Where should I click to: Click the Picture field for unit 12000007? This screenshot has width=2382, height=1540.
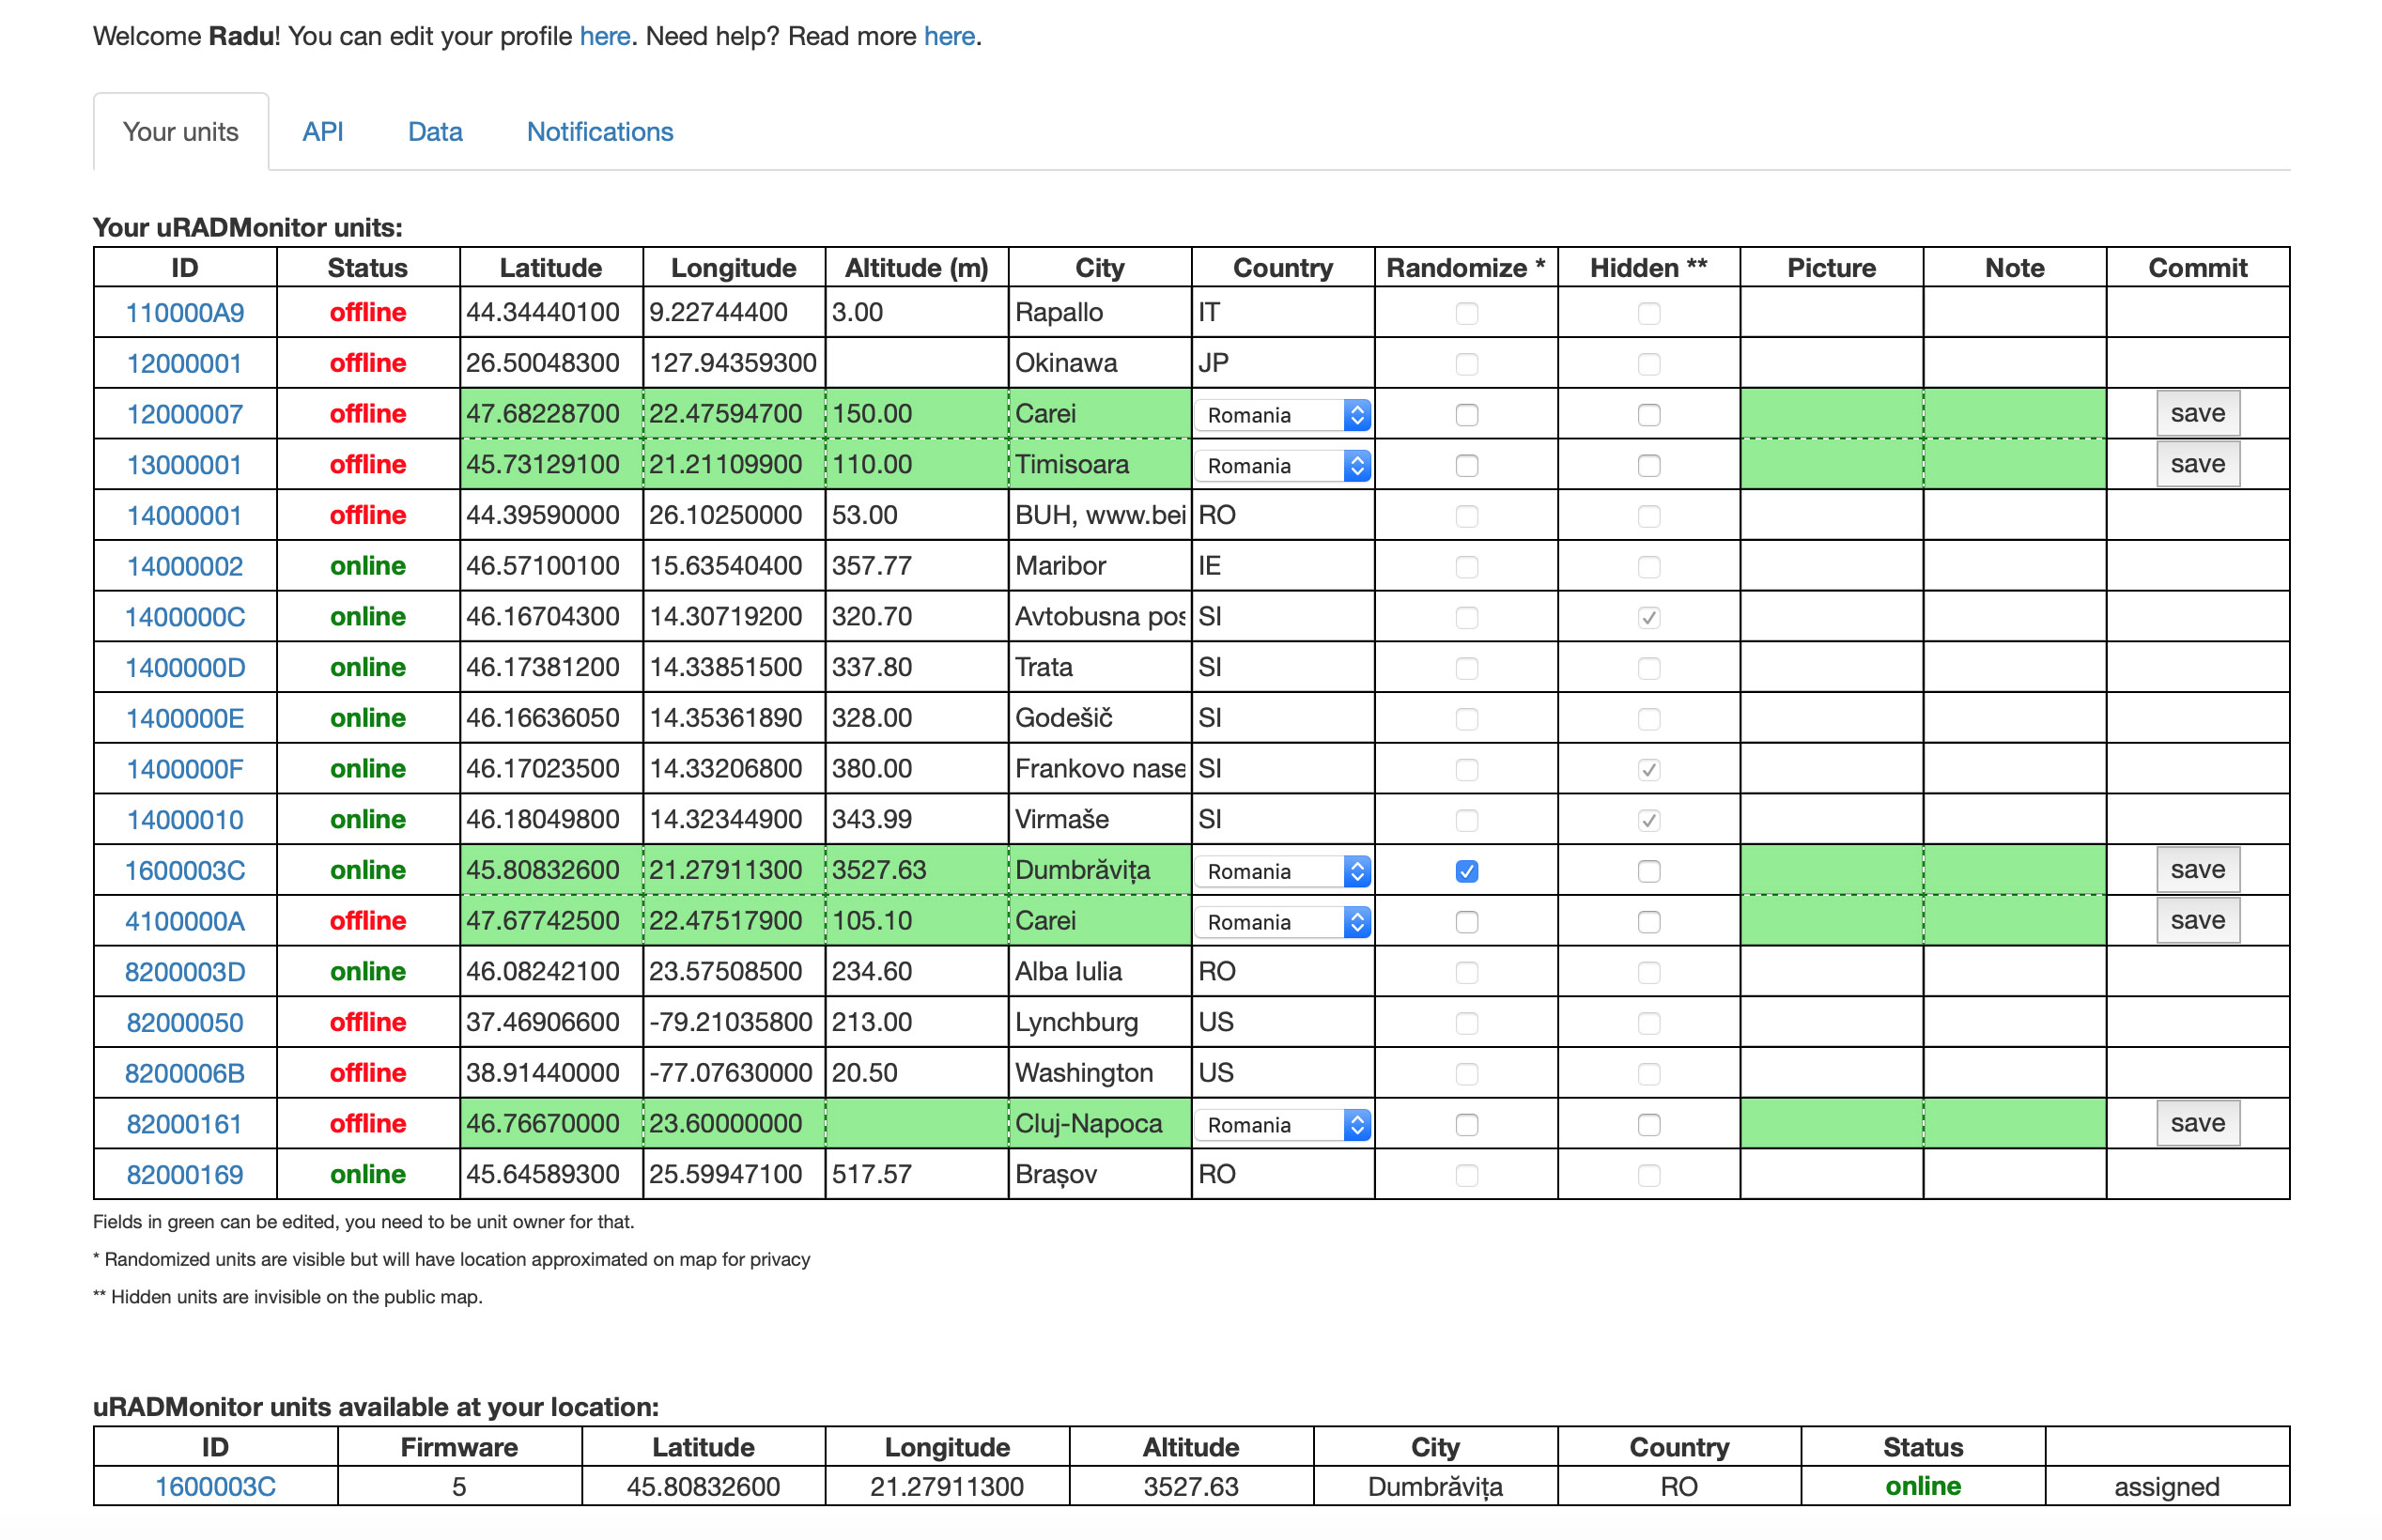1831,414
